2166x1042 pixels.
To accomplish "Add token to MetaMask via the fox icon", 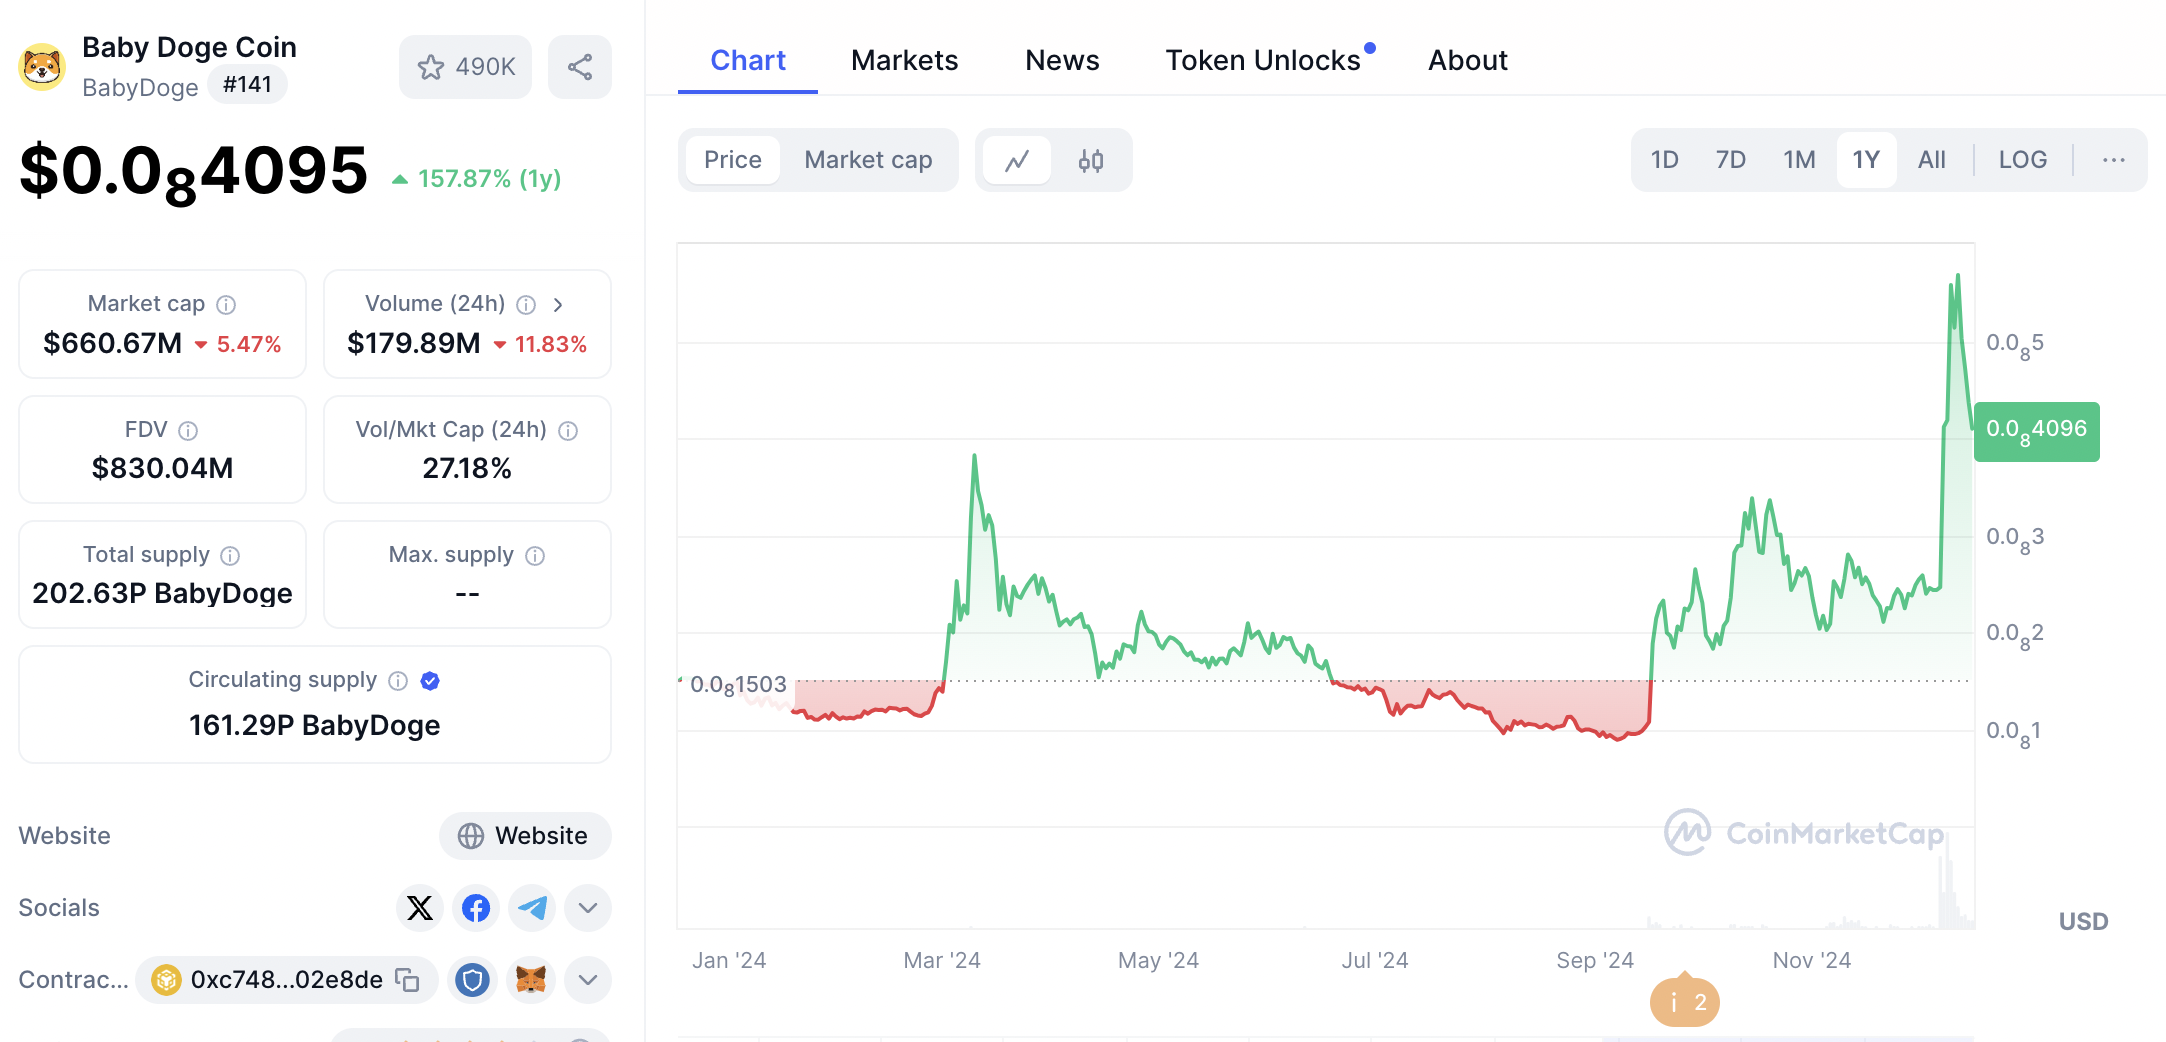I will coord(531,980).
